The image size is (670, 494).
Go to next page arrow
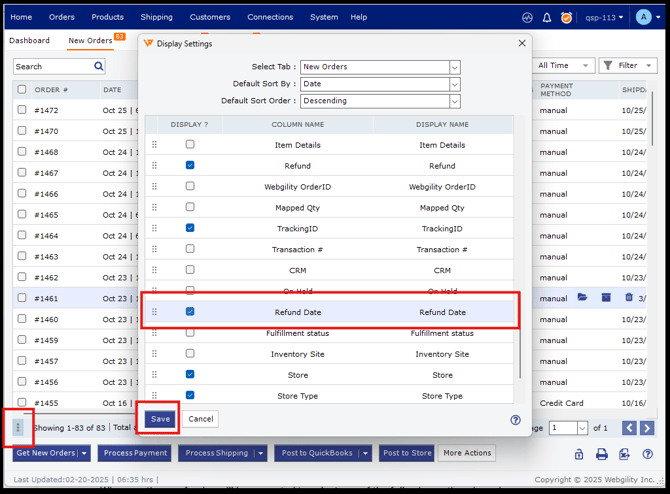point(647,428)
